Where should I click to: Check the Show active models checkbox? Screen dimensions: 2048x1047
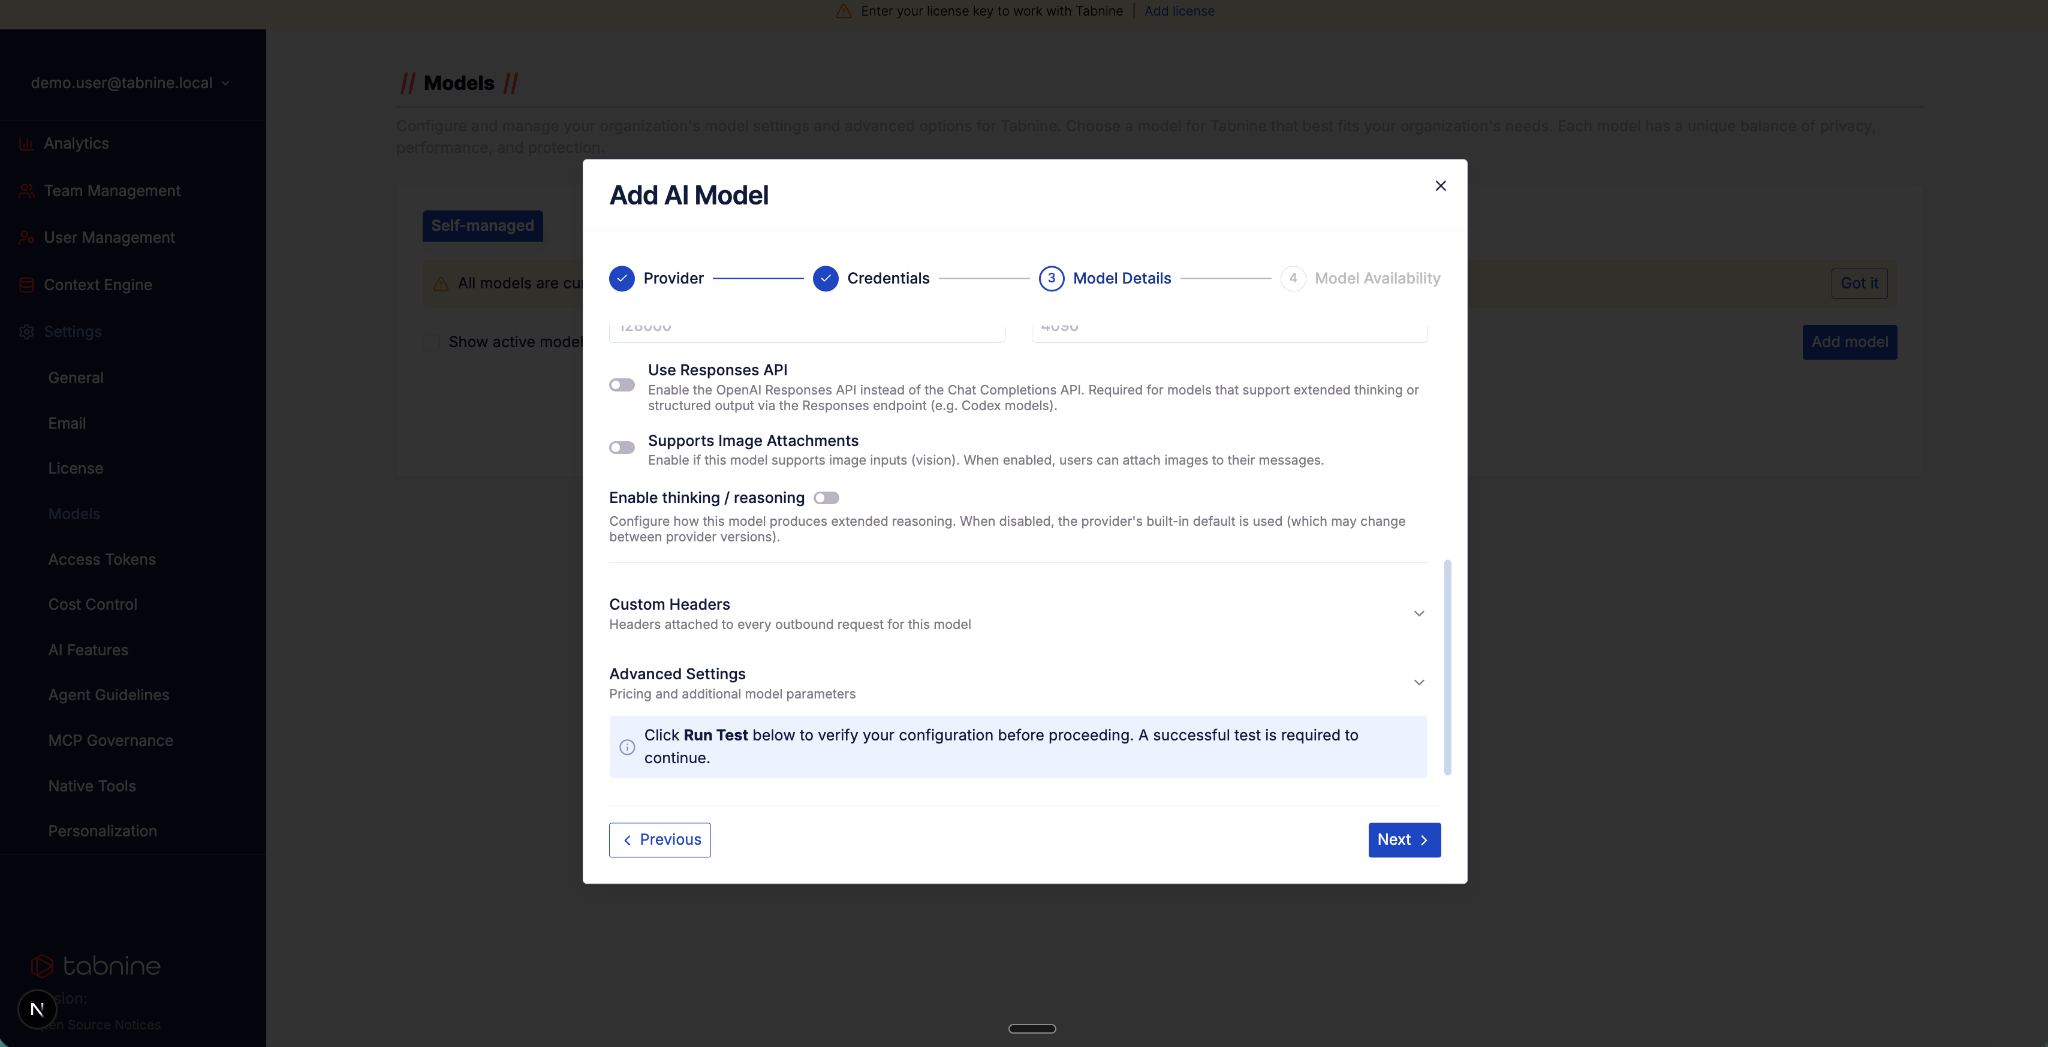click(431, 342)
